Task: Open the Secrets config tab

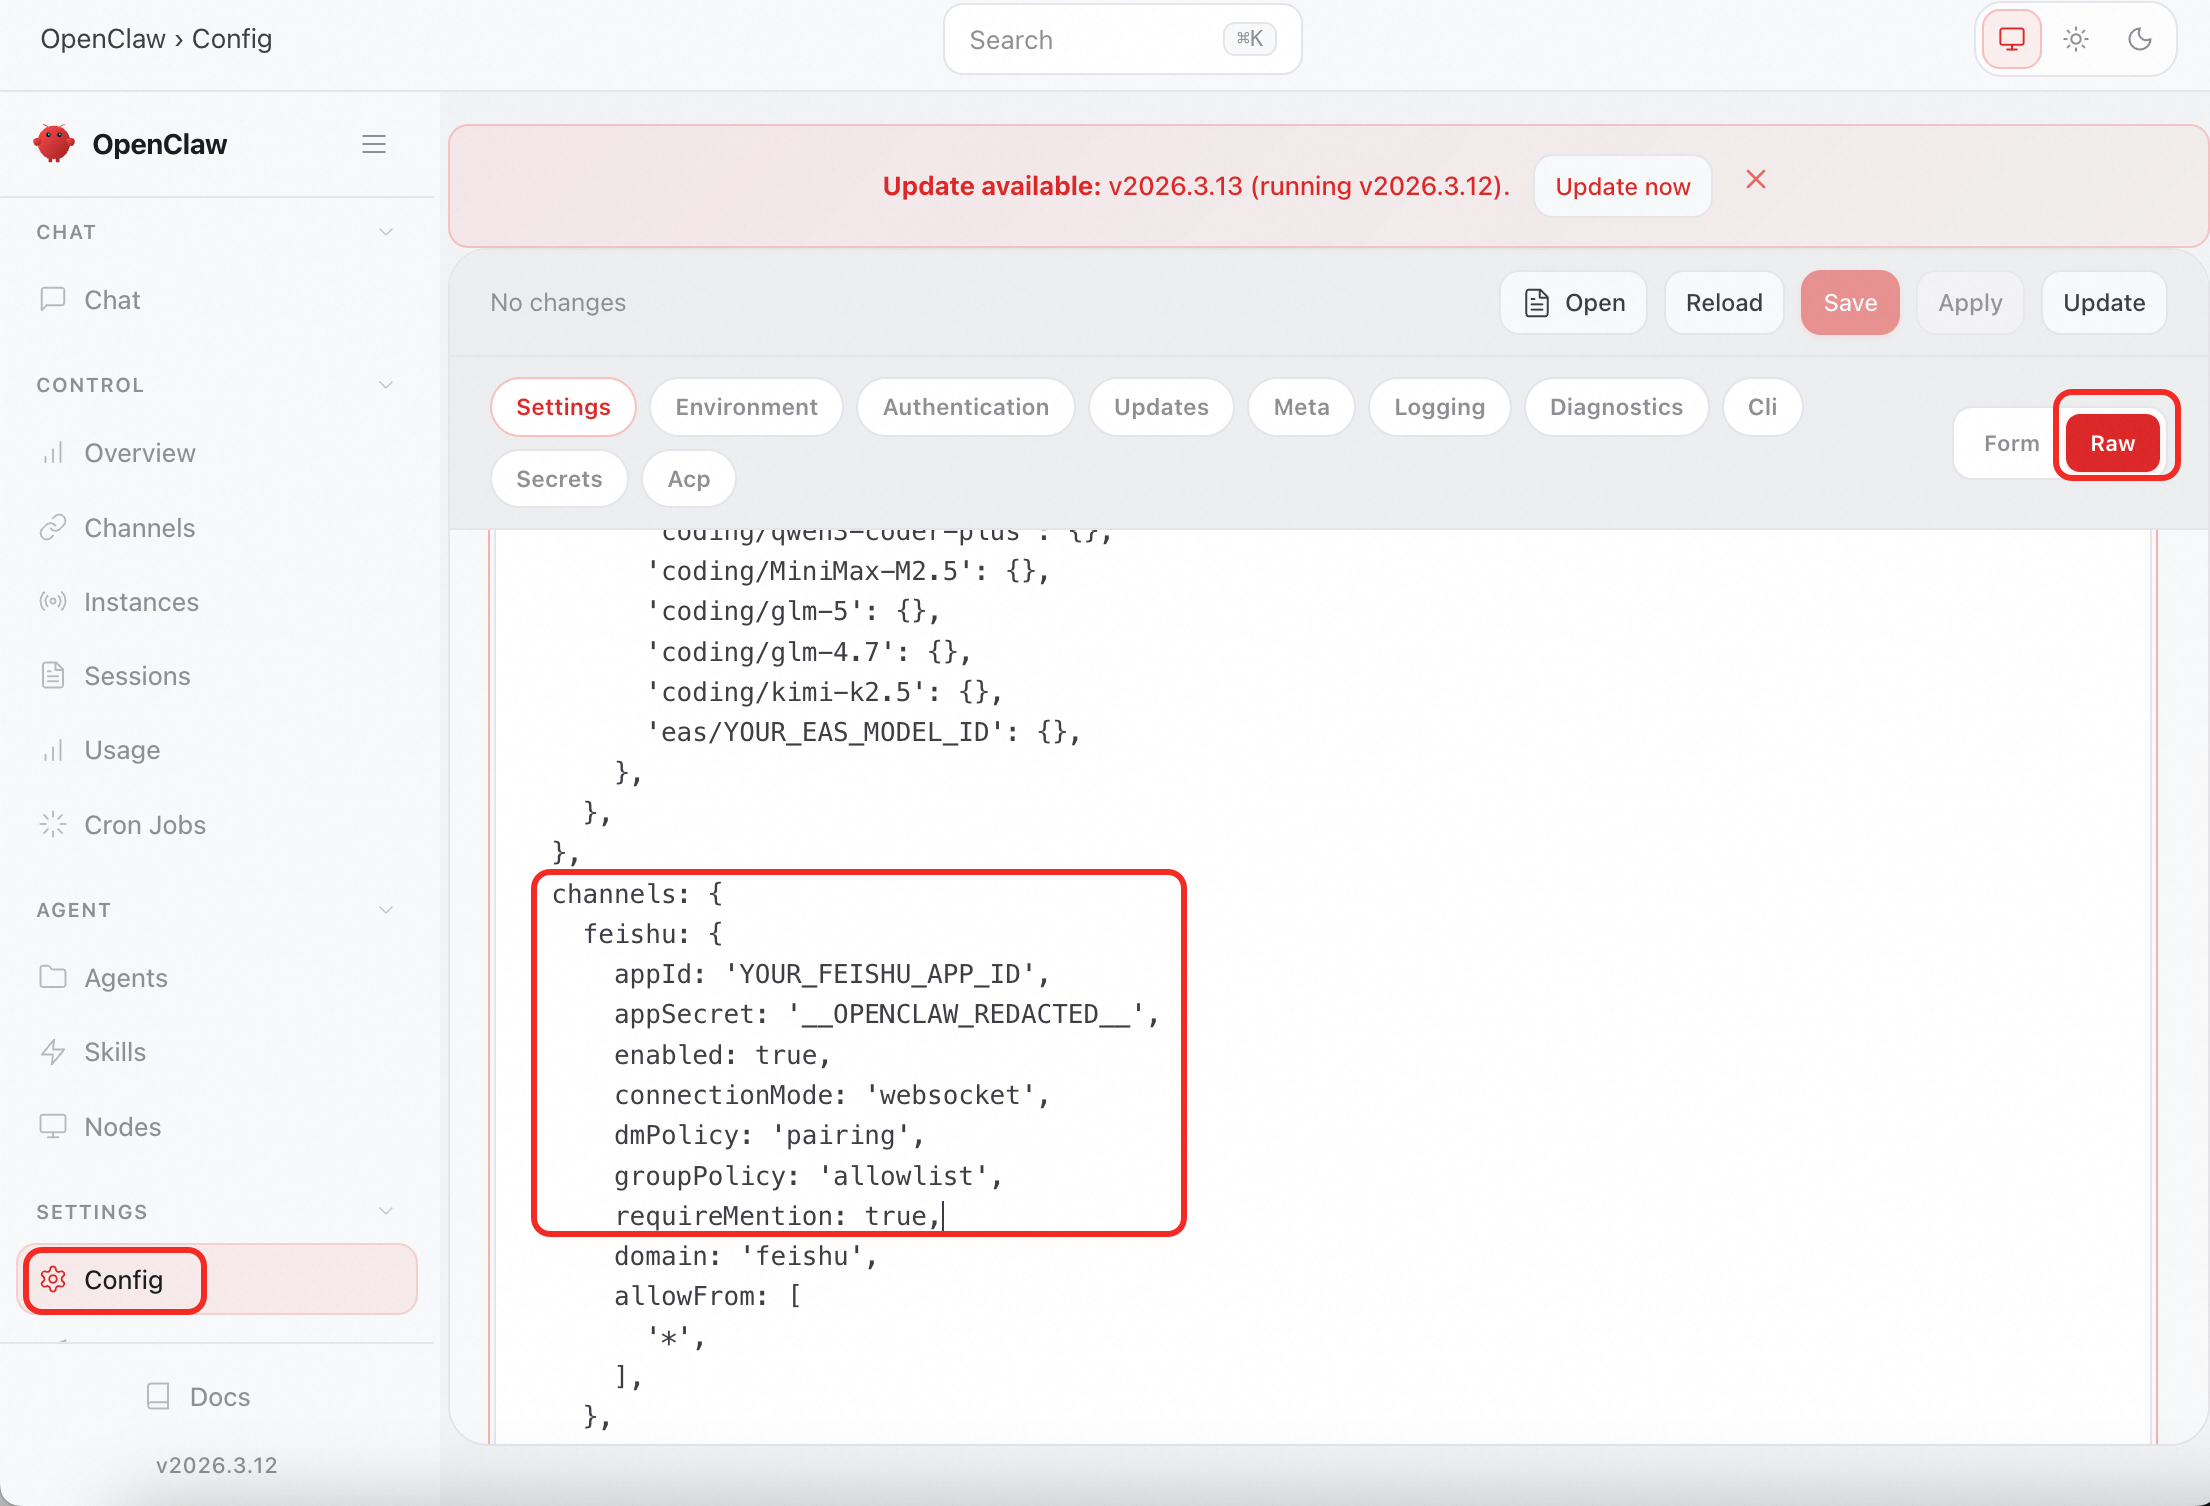Action: (559, 479)
